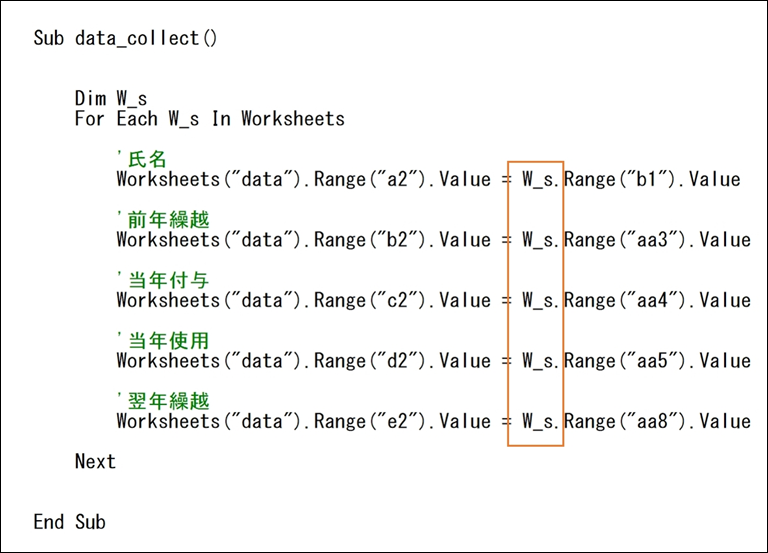Click the Sub data_collect() declaration line

(x=125, y=38)
